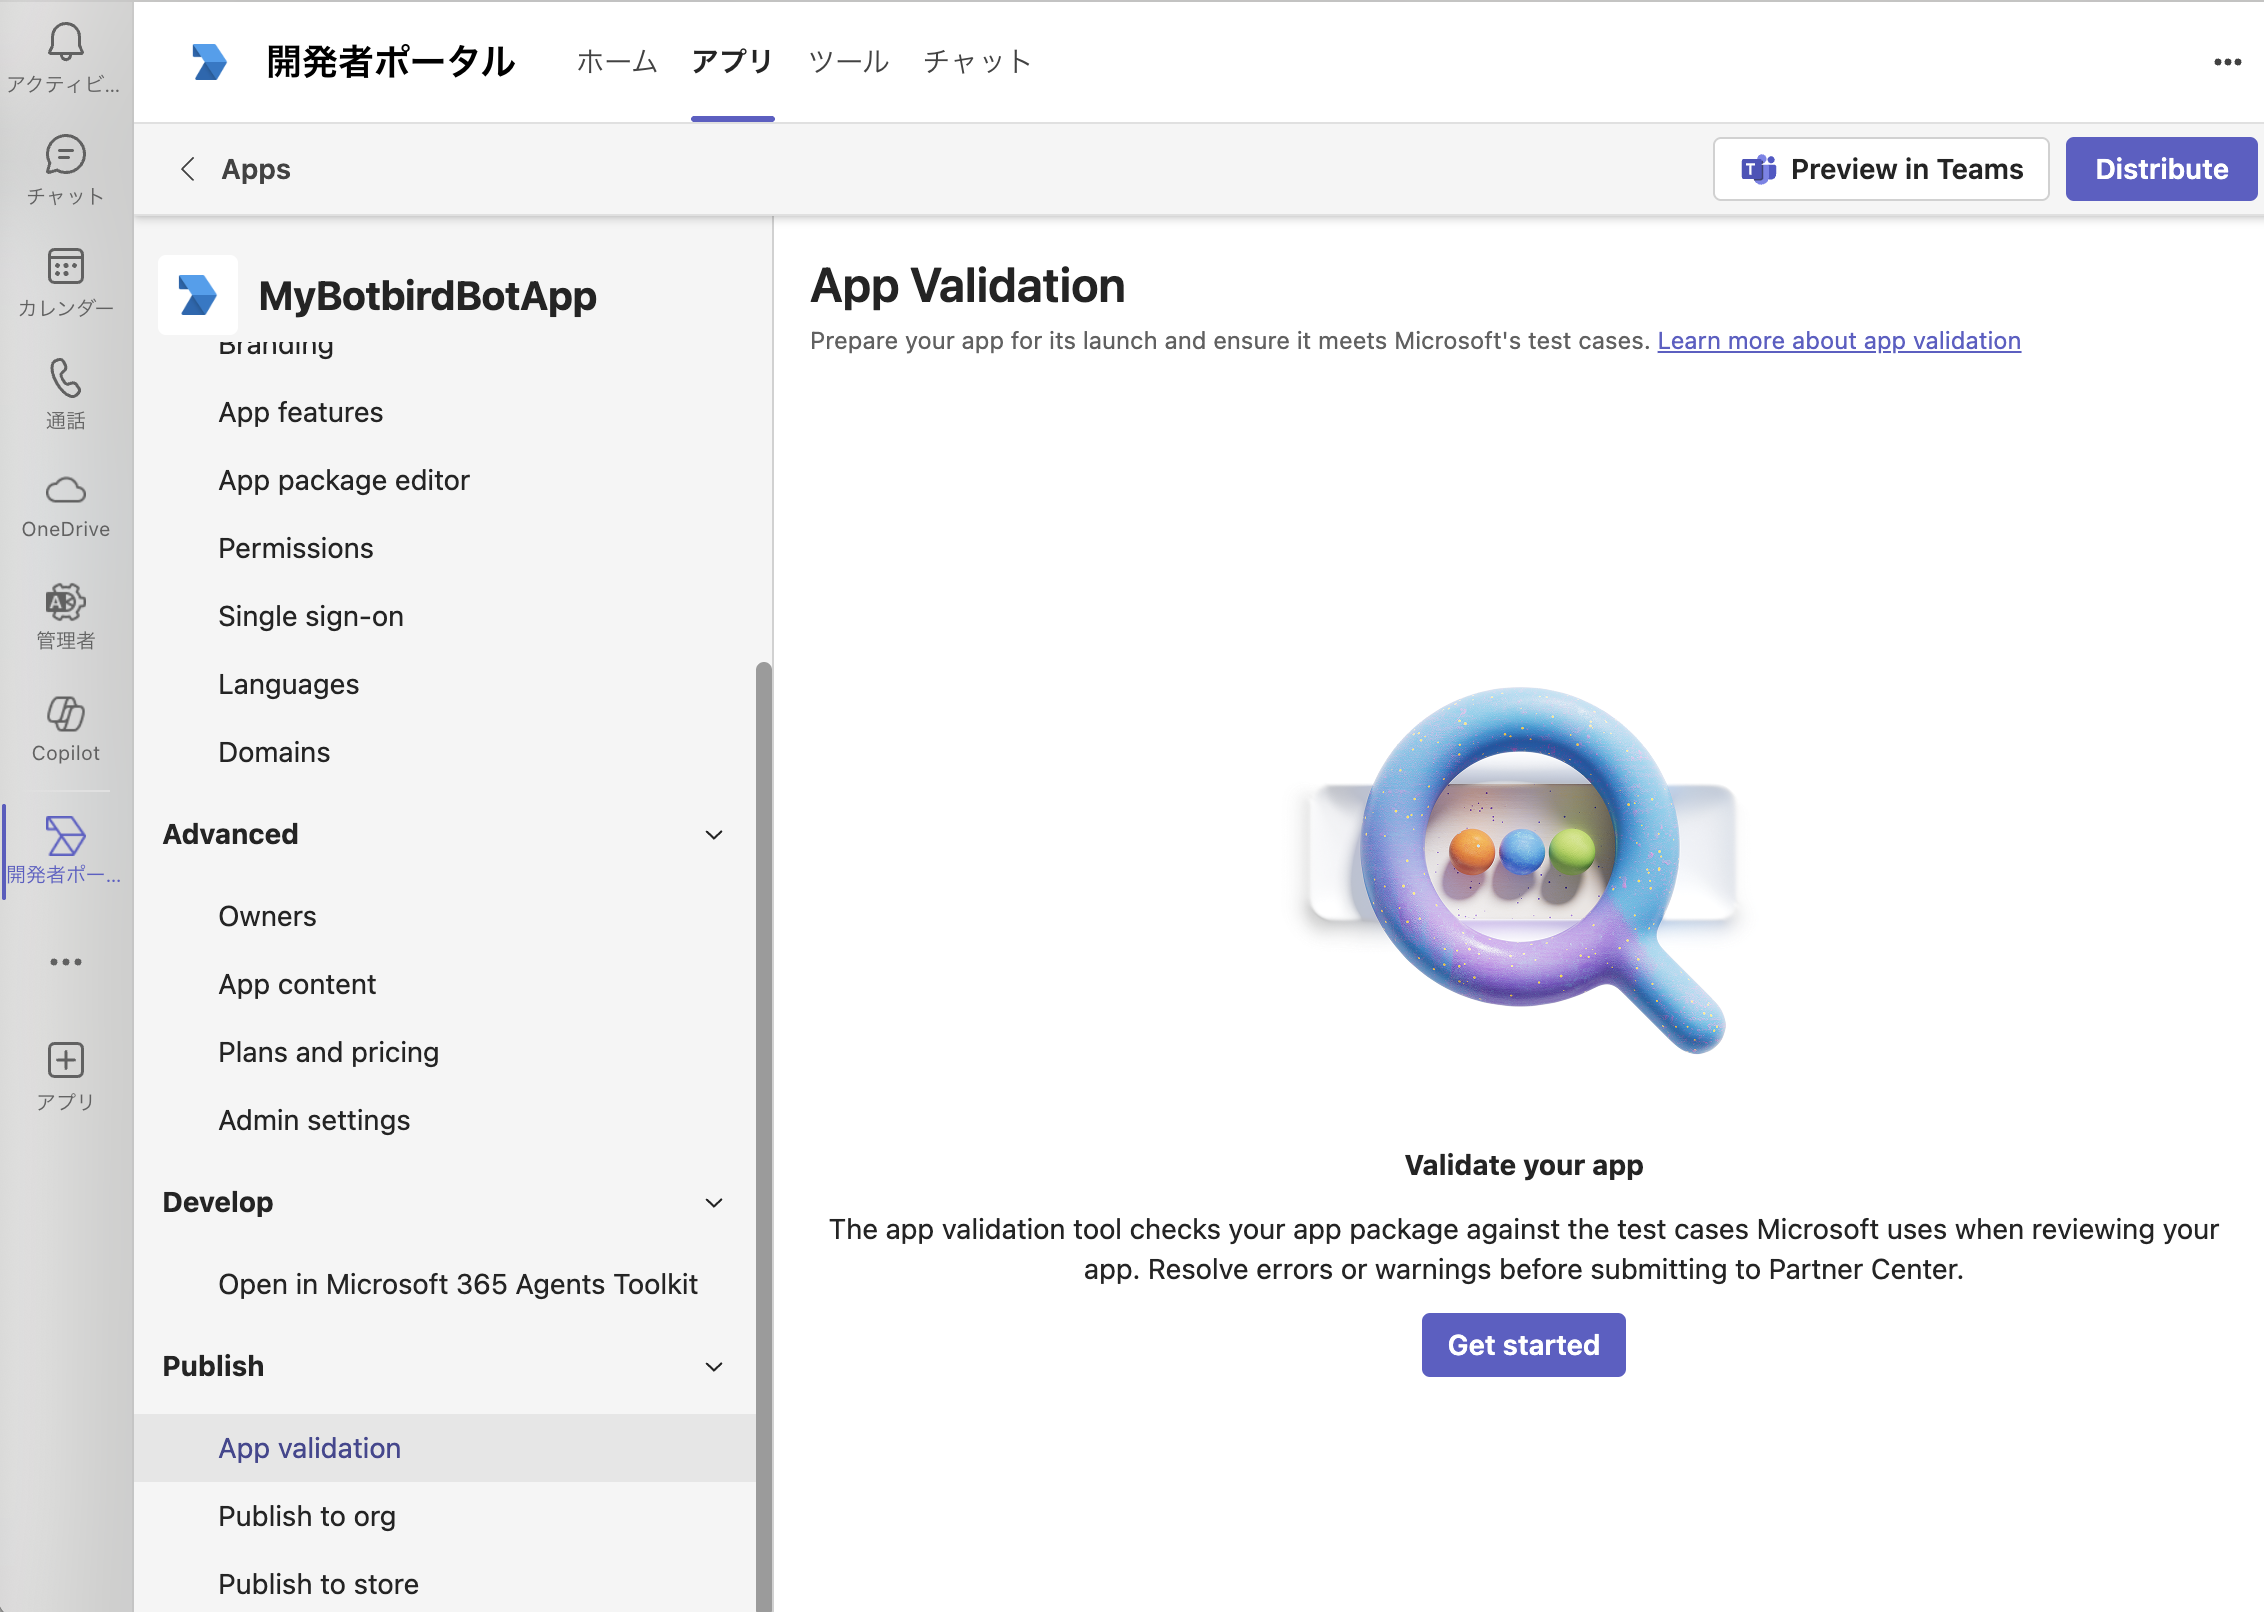Collapse the Develop section
The height and width of the screenshot is (1612, 2264).
[x=714, y=1202]
